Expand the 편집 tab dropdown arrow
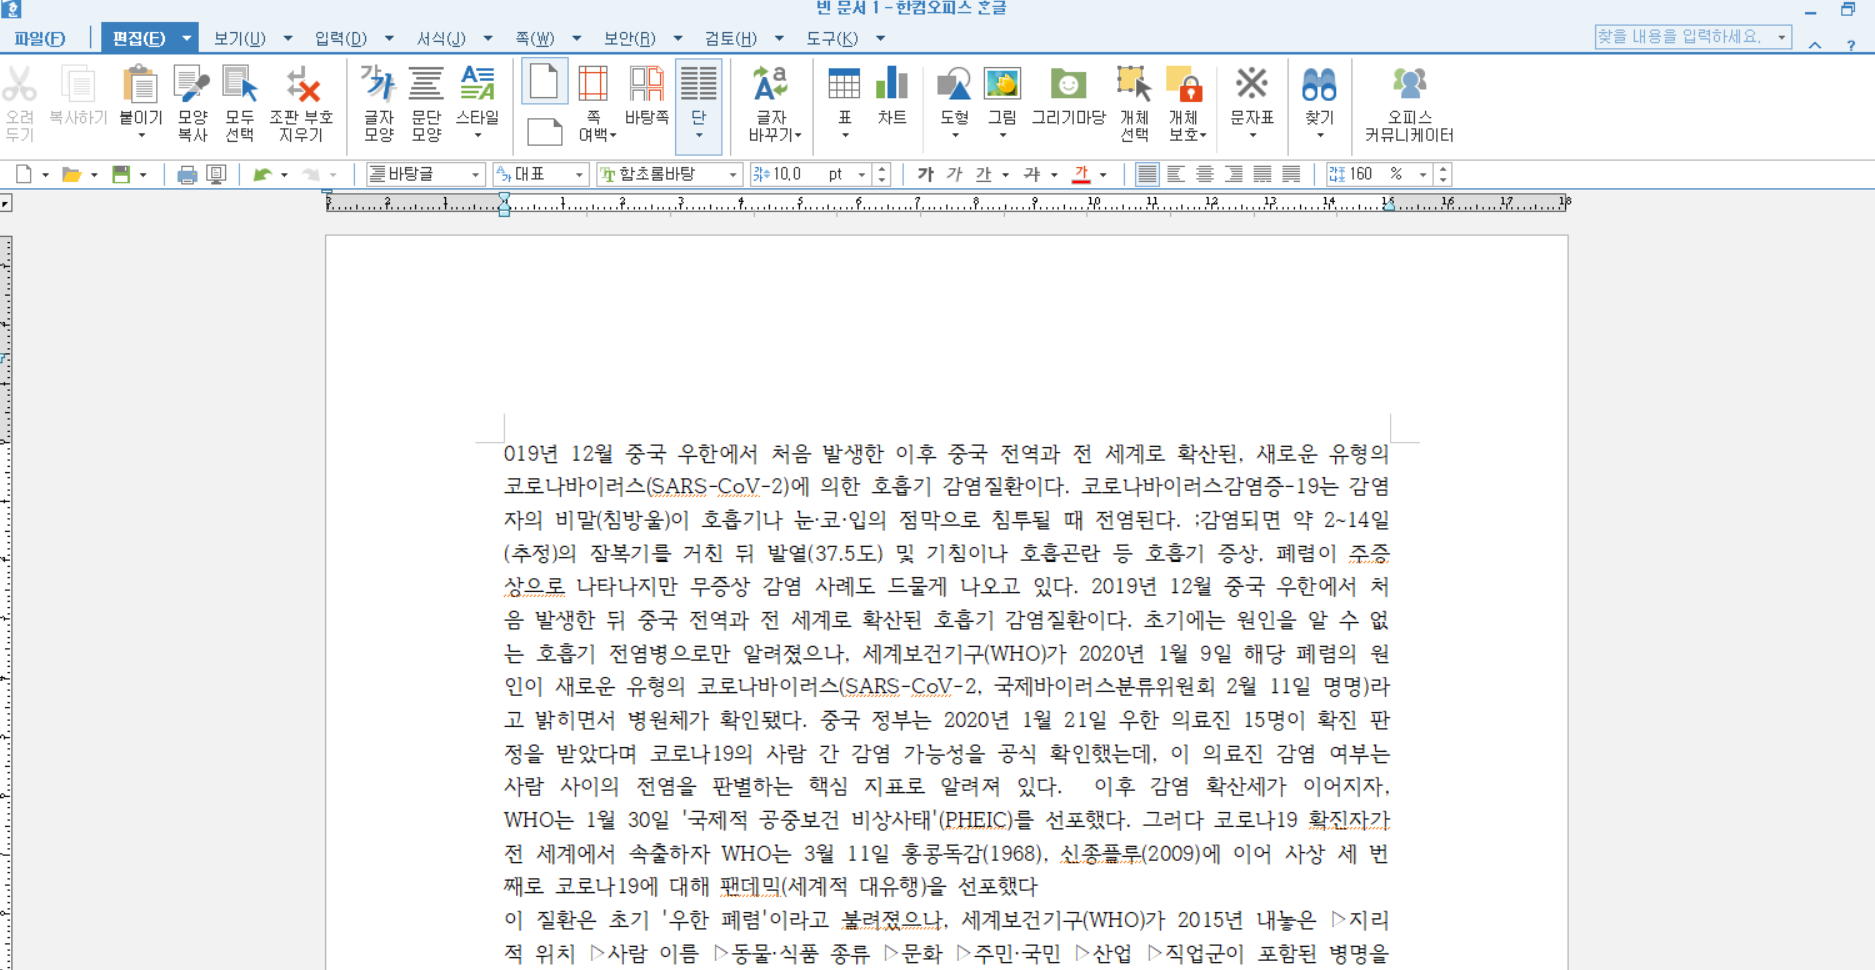Viewport: 1875px width, 970px height. point(186,38)
